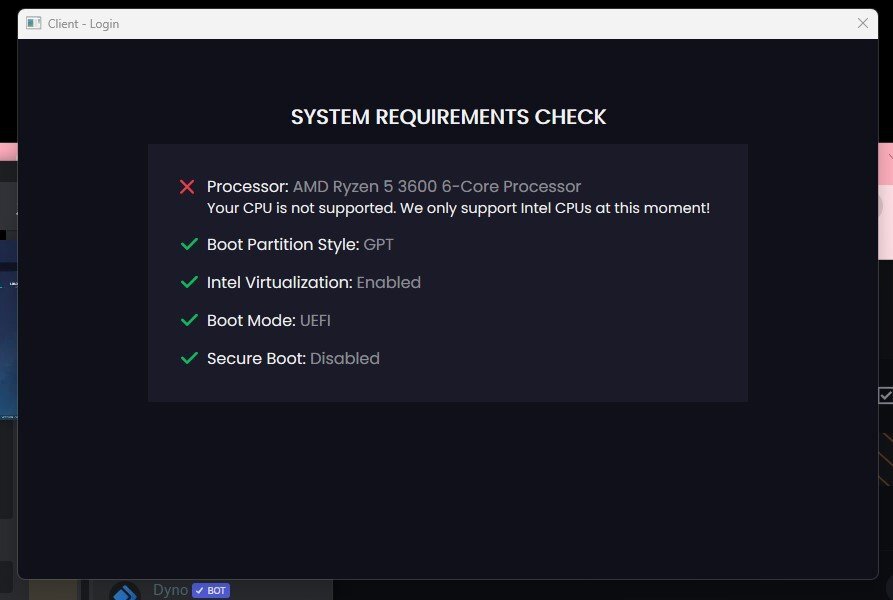
Task: Click the GPT partition style value
Action: click(378, 245)
